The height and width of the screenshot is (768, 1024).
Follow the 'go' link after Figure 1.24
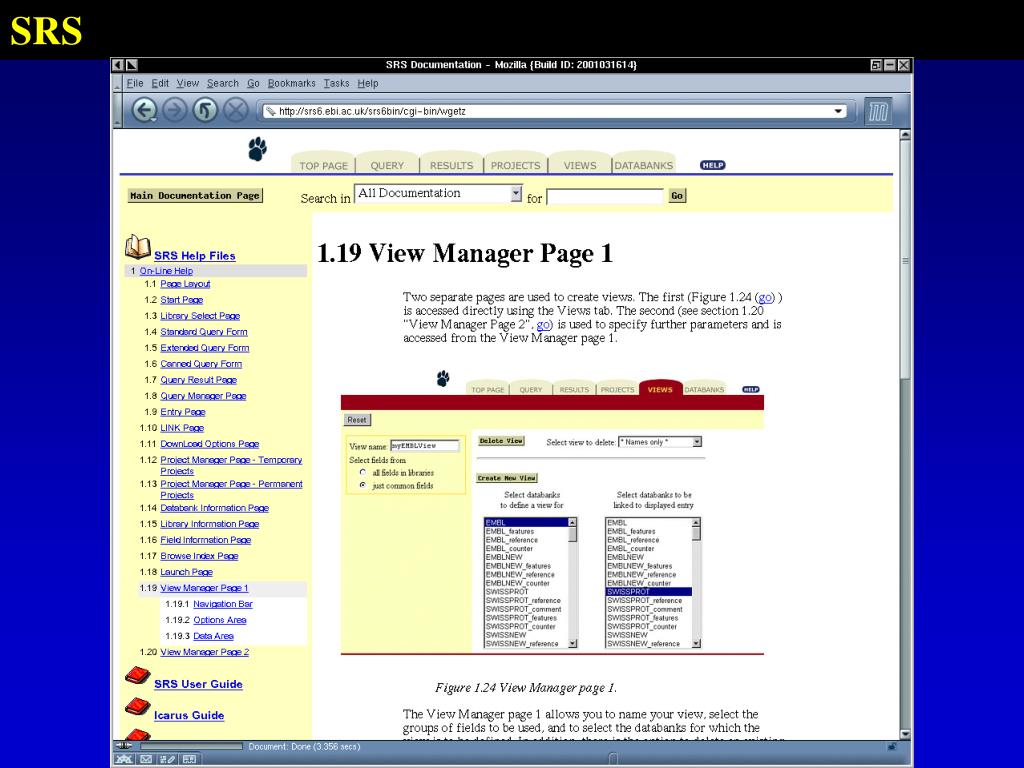tap(765, 297)
